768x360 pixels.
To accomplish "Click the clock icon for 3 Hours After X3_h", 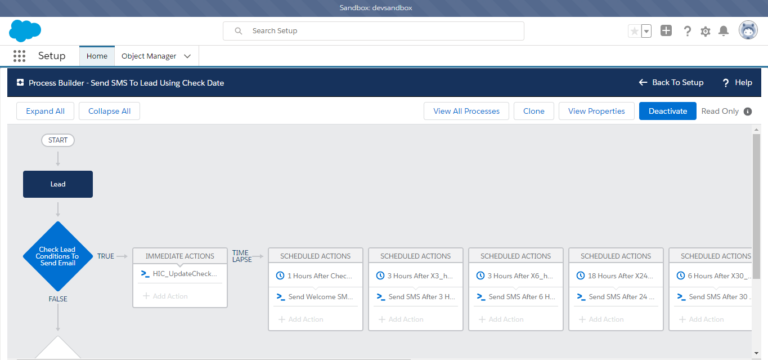I will [x=380, y=276].
